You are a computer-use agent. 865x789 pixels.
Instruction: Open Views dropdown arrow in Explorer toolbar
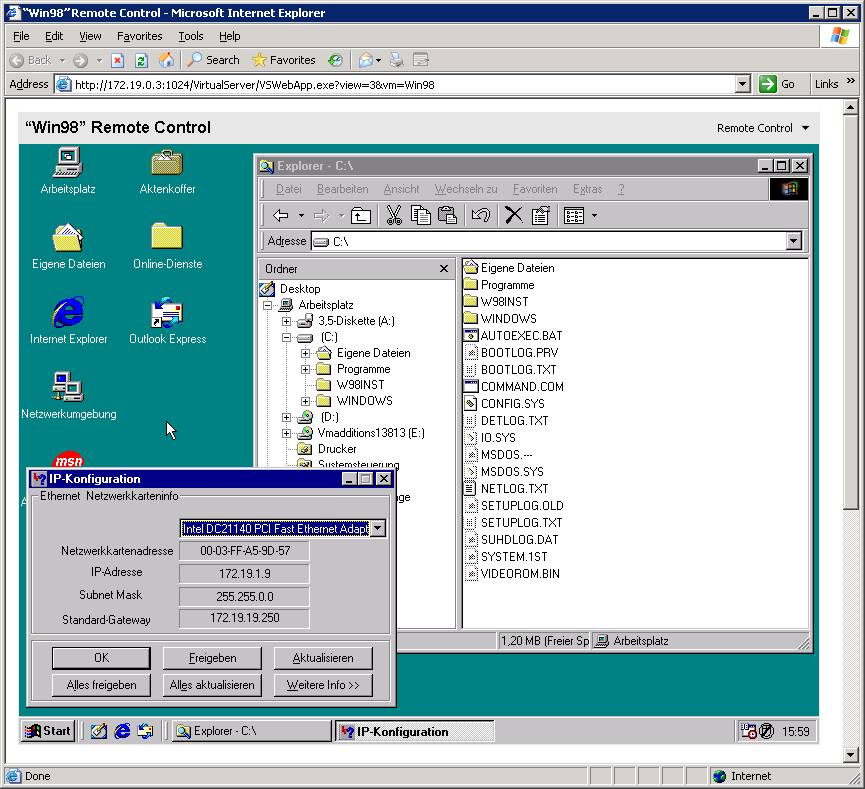(x=594, y=216)
